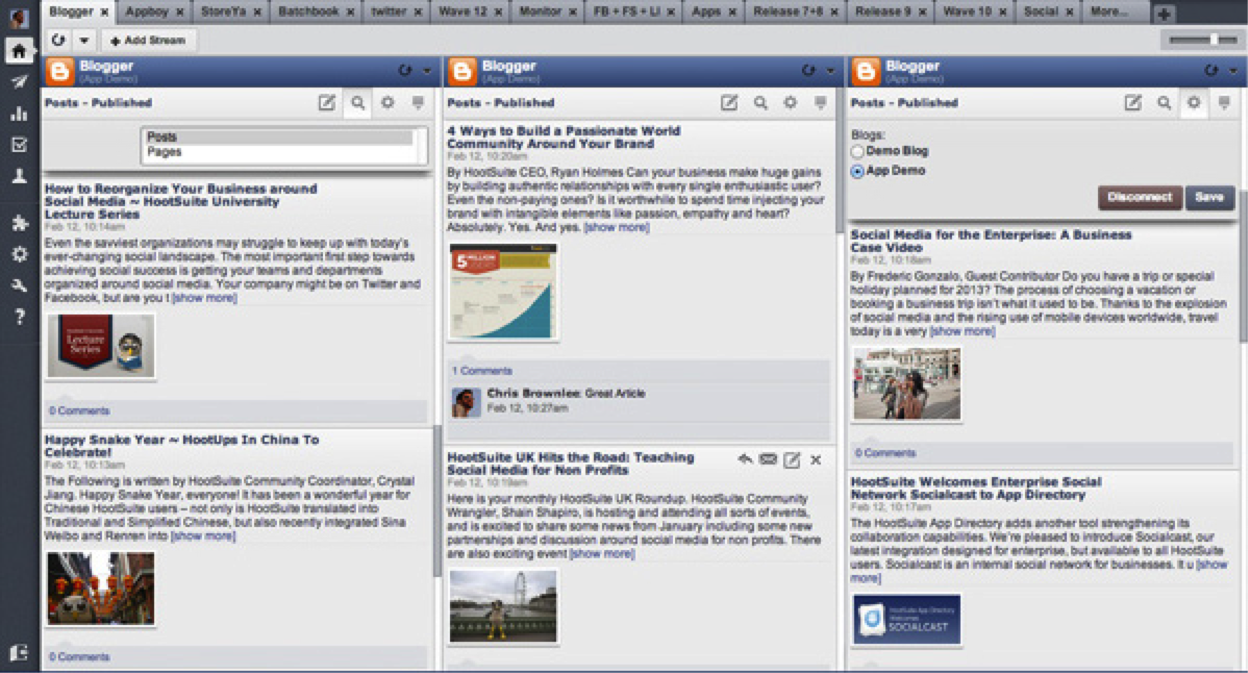Click the Add Stream button
This screenshot has height=673, width=1248.
point(148,41)
